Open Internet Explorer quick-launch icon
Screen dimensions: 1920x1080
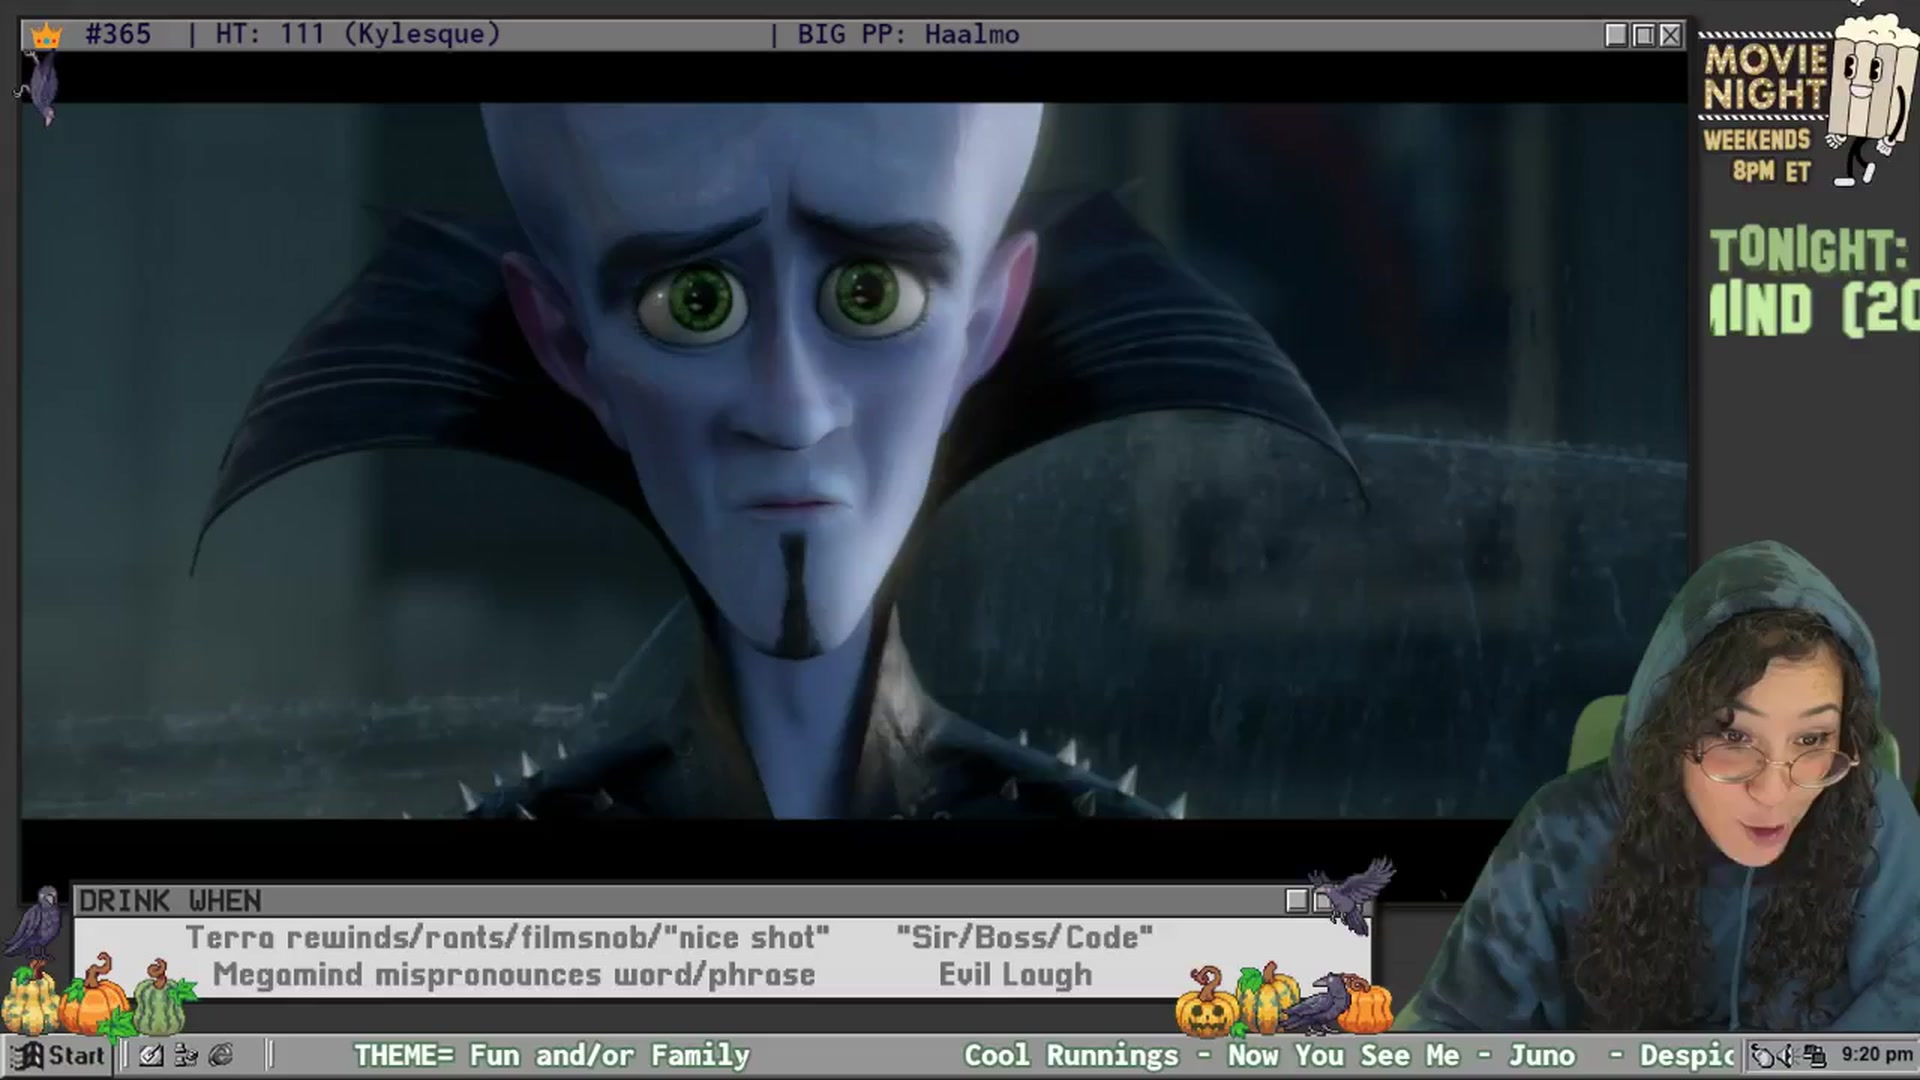click(x=221, y=1055)
